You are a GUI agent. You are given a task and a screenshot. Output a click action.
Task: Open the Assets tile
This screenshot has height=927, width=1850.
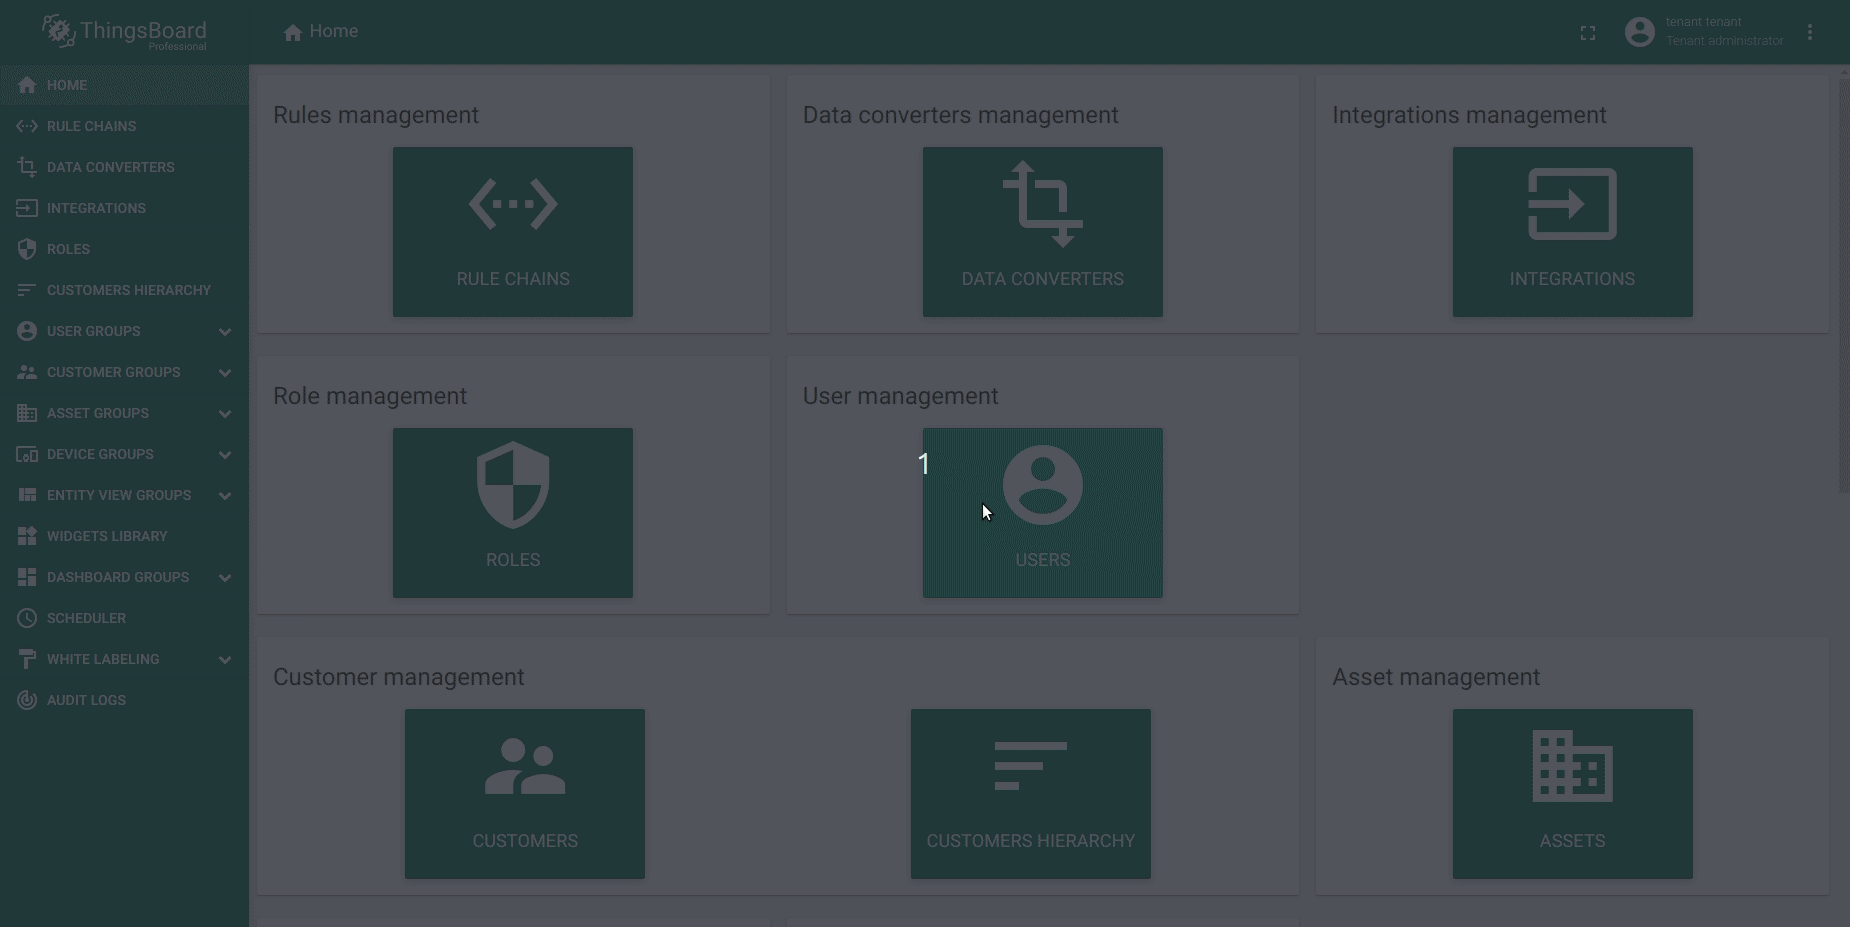[x=1572, y=794]
